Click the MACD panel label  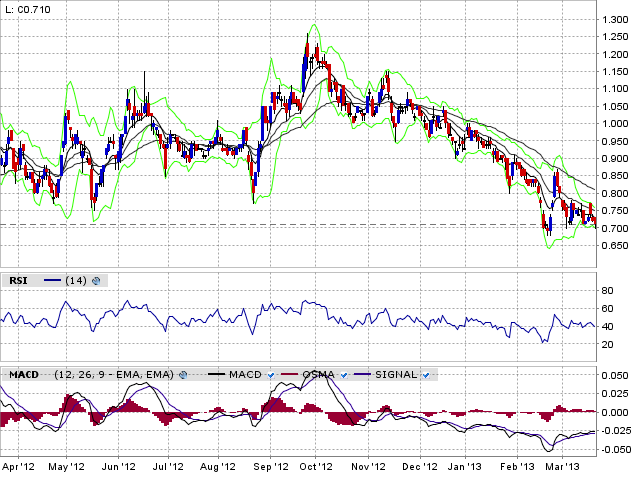pyautogui.click(x=24, y=375)
